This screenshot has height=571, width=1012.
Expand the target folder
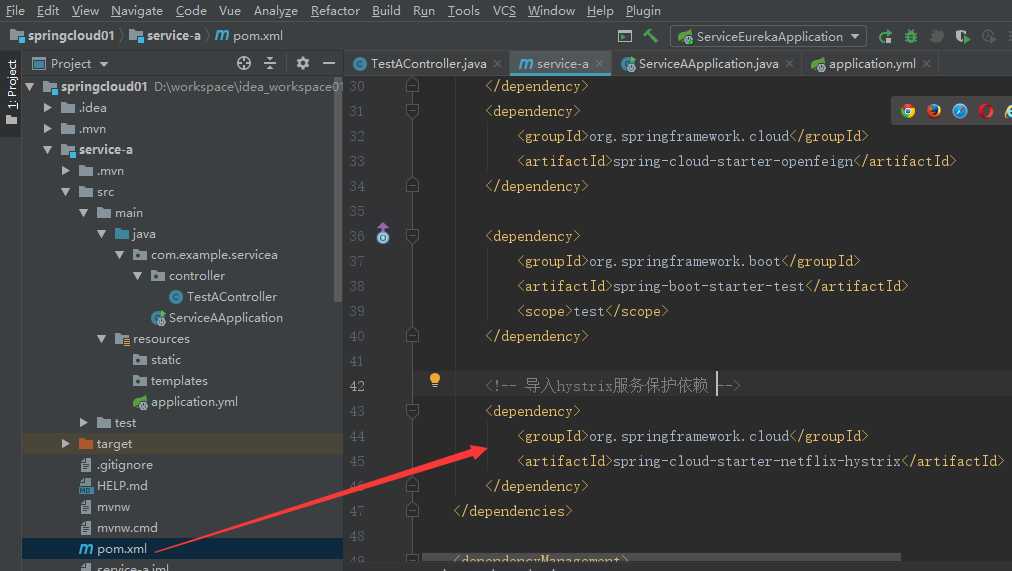click(65, 444)
